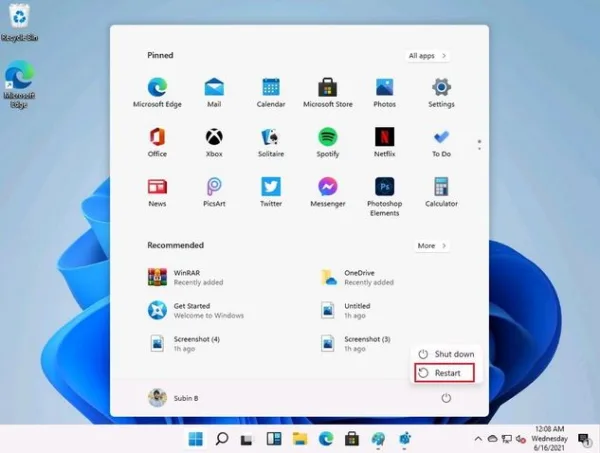600x453 pixels.
Task: Click the OneDrive cloud tray icon
Action: coord(492,439)
